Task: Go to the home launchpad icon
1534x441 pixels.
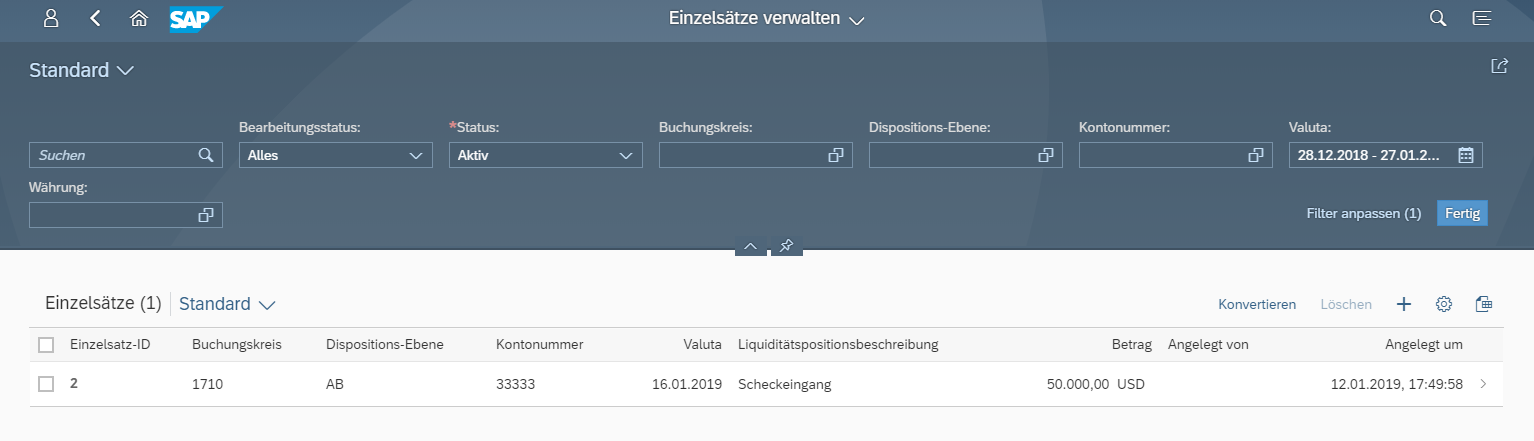Action: (139, 19)
